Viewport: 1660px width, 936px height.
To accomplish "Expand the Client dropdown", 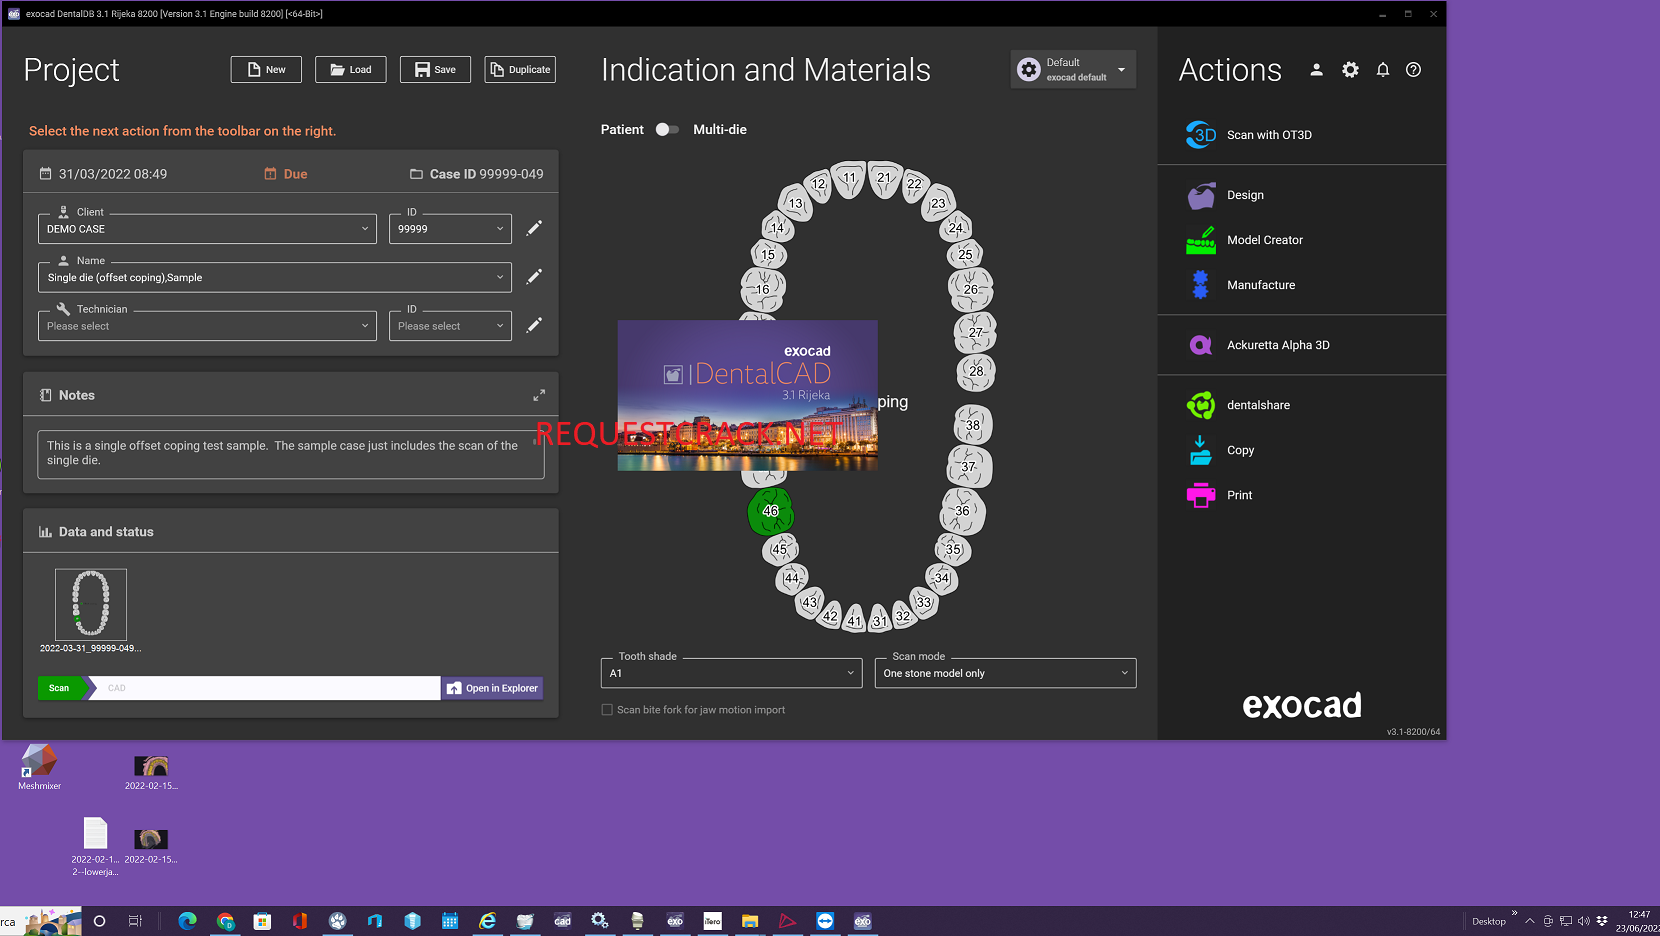I will pyautogui.click(x=207, y=229).
